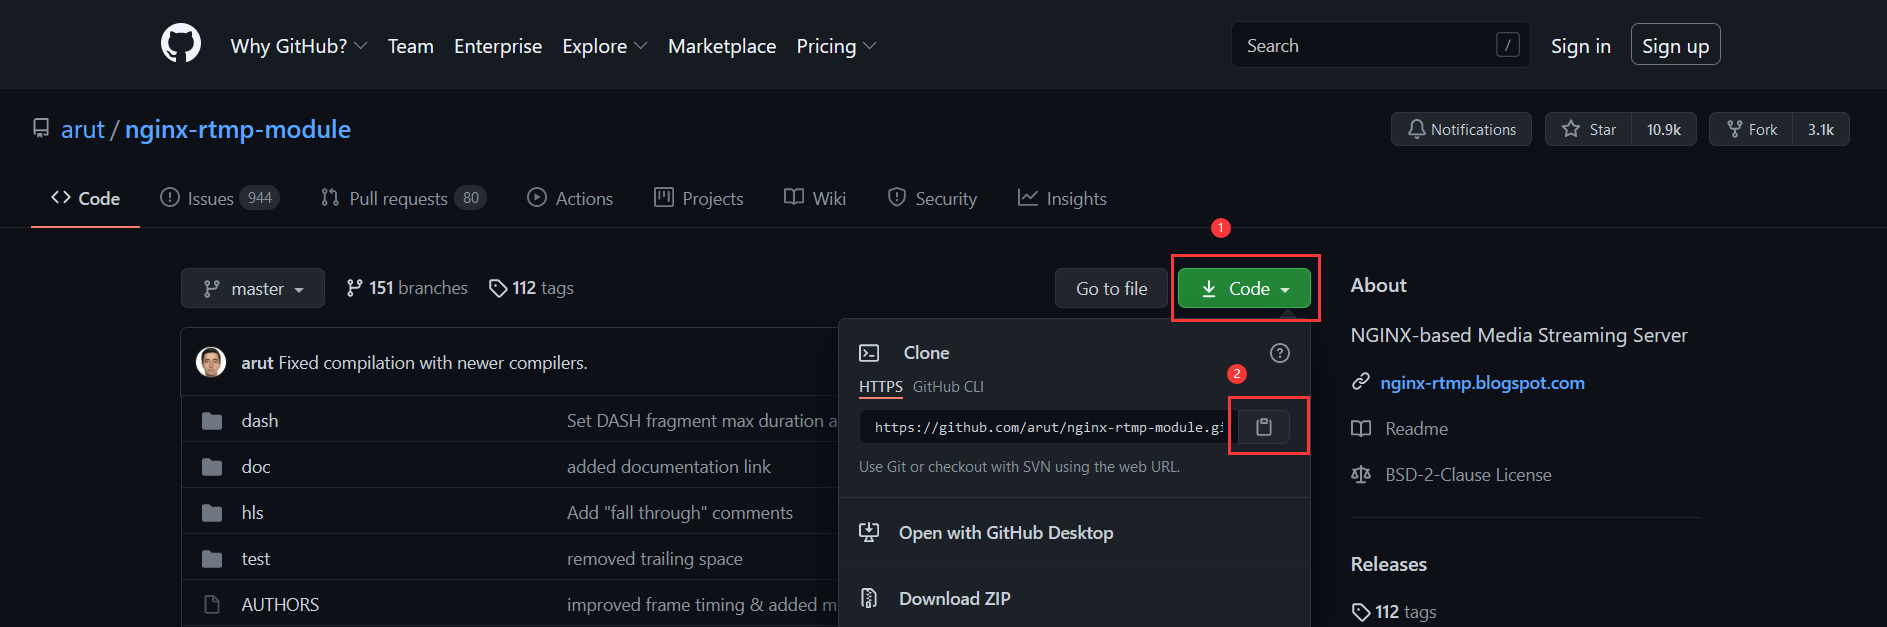Click the doc folder icon
Image resolution: width=1887 pixels, height=627 pixels.
coord(212,467)
